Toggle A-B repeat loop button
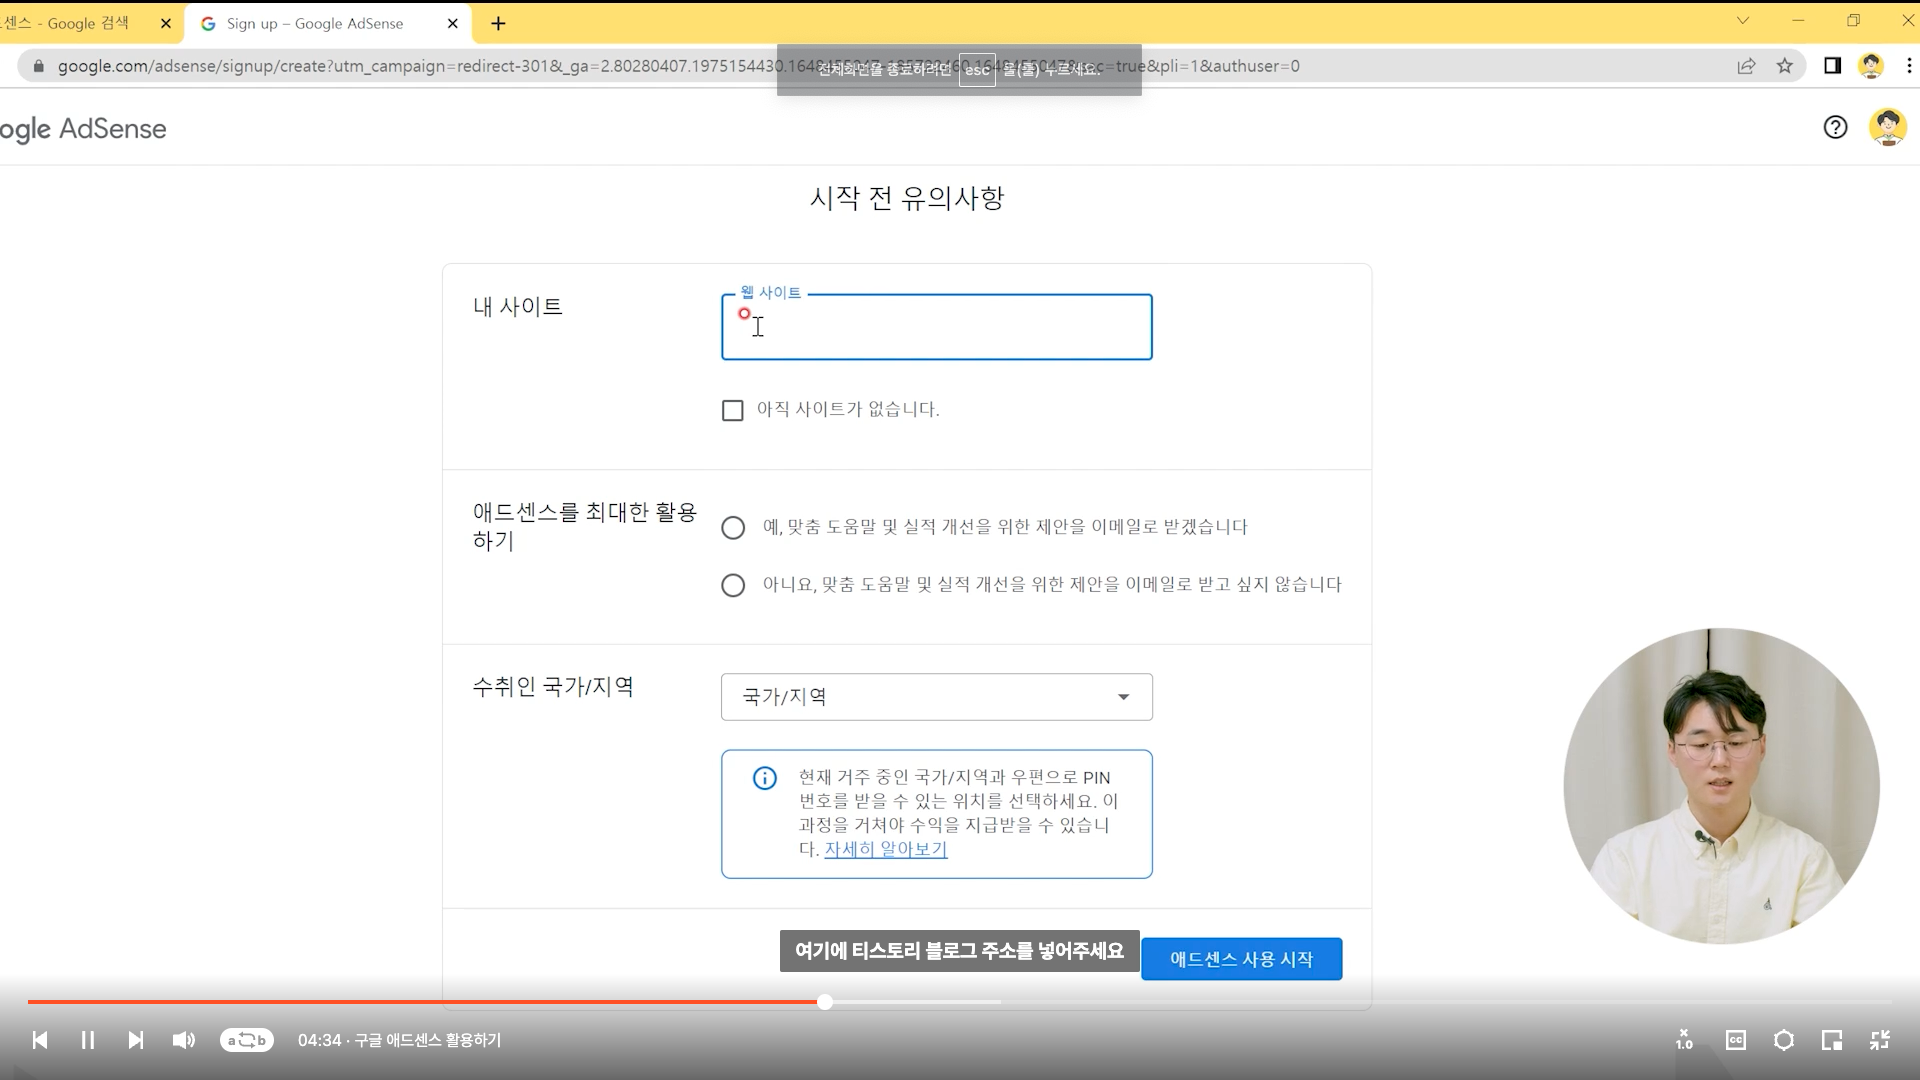The width and height of the screenshot is (1920, 1080). click(x=246, y=1040)
